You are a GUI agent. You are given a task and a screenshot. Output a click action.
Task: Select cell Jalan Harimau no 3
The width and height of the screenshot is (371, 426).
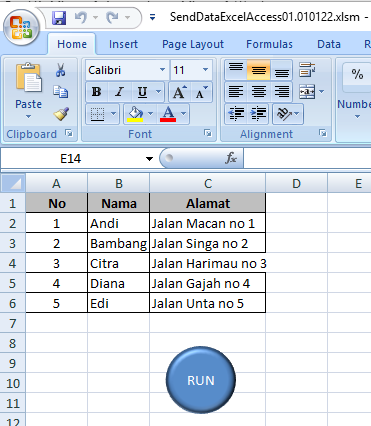coord(208,263)
